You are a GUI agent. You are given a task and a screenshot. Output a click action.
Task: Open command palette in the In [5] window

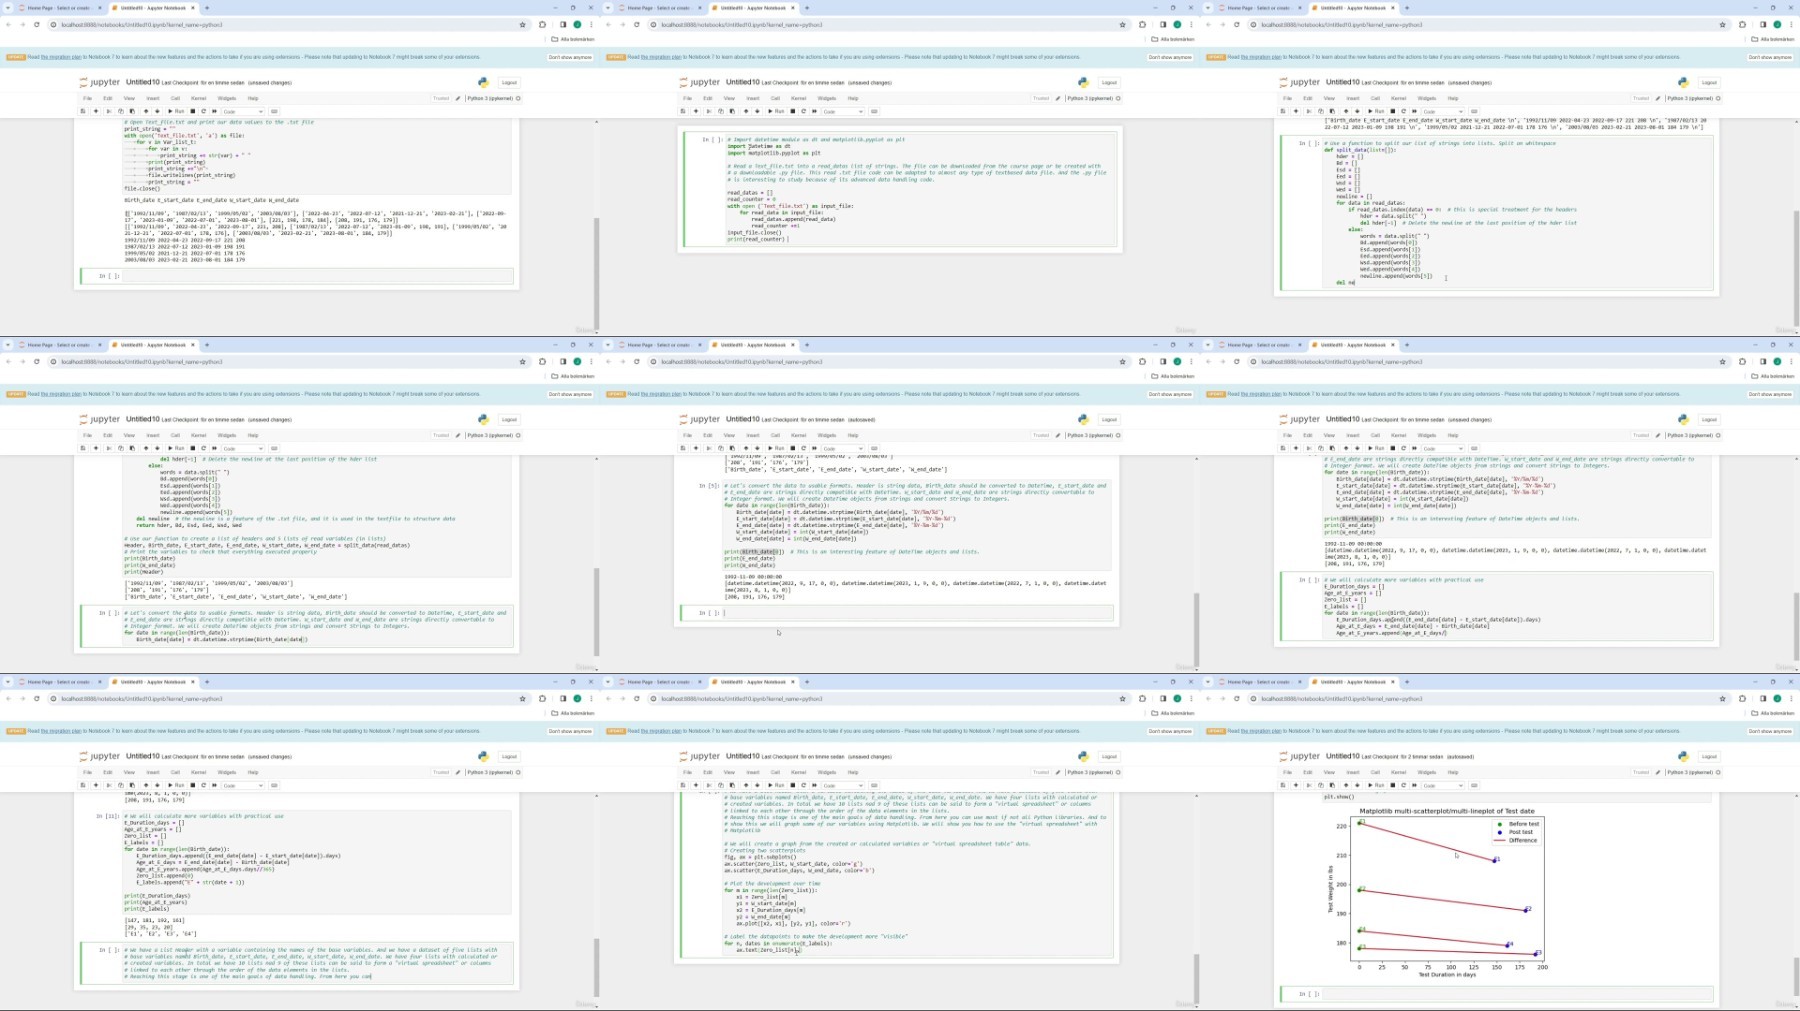[x=874, y=448]
